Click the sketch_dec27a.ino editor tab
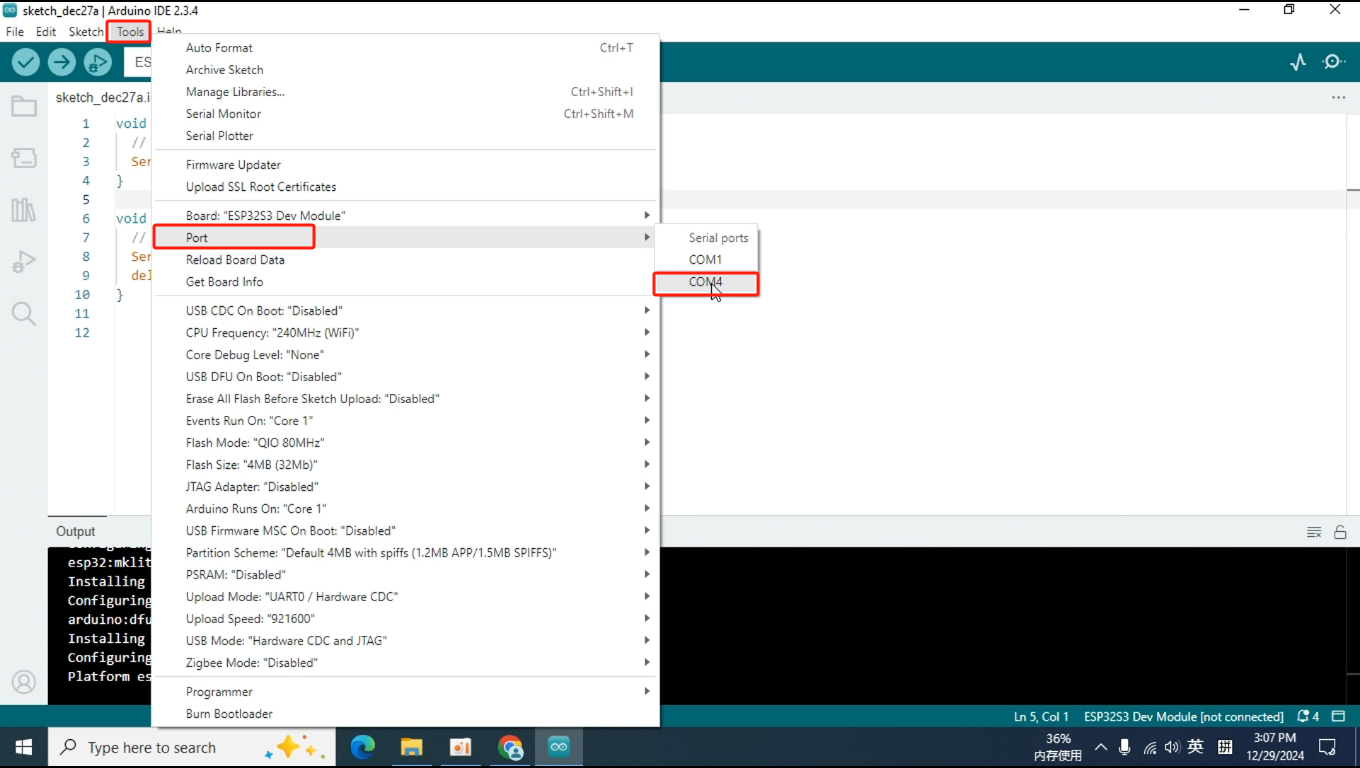The height and width of the screenshot is (768, 1360). point(100,98)
